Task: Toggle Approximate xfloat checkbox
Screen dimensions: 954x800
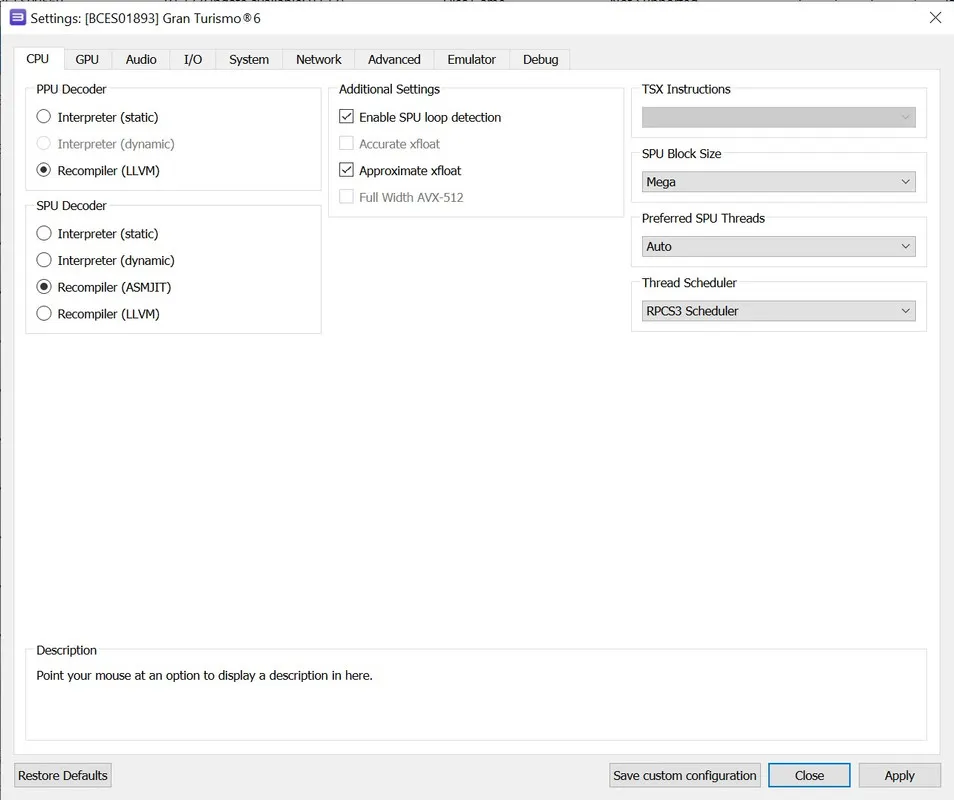Action: click(x=346, y=170)
